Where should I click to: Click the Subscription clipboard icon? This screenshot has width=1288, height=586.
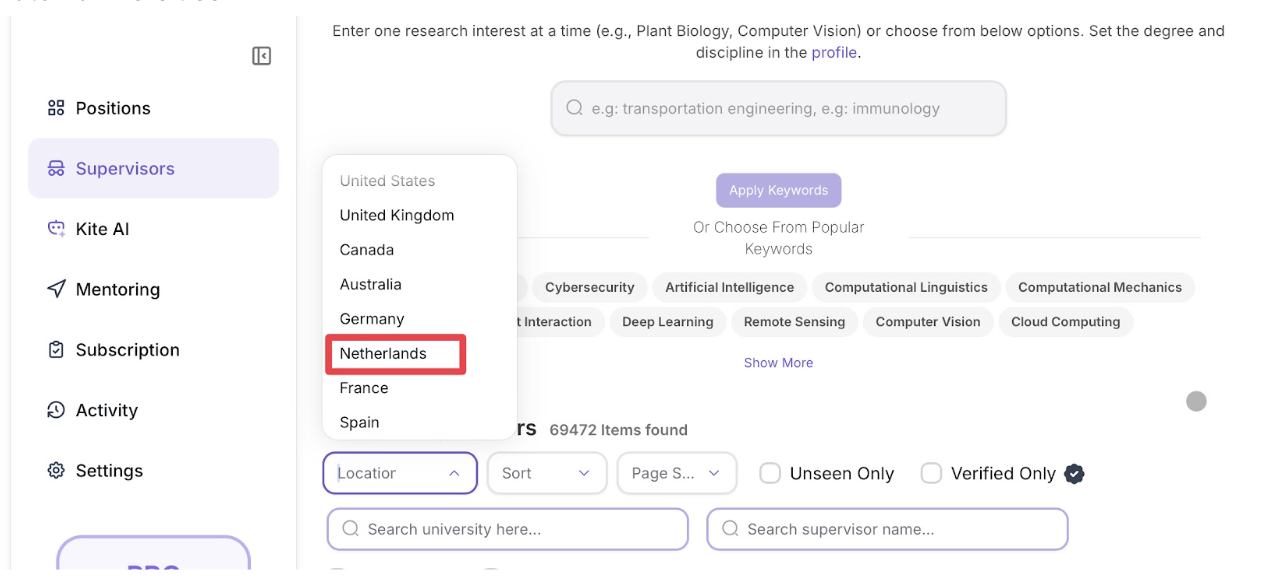[x=56, y=350]
